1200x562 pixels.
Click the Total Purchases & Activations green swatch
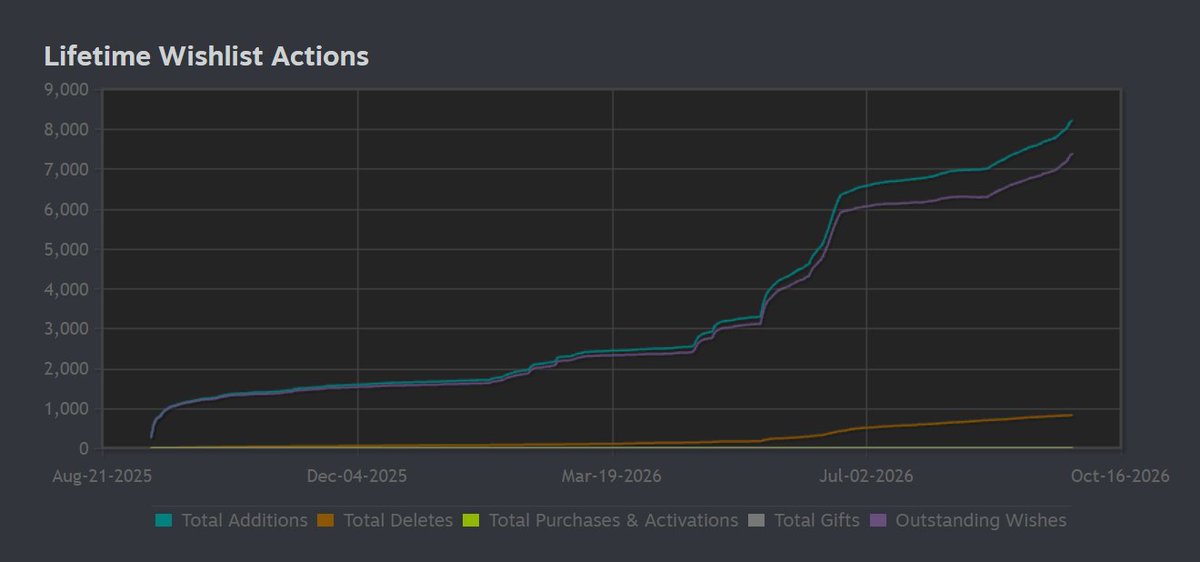472,521
